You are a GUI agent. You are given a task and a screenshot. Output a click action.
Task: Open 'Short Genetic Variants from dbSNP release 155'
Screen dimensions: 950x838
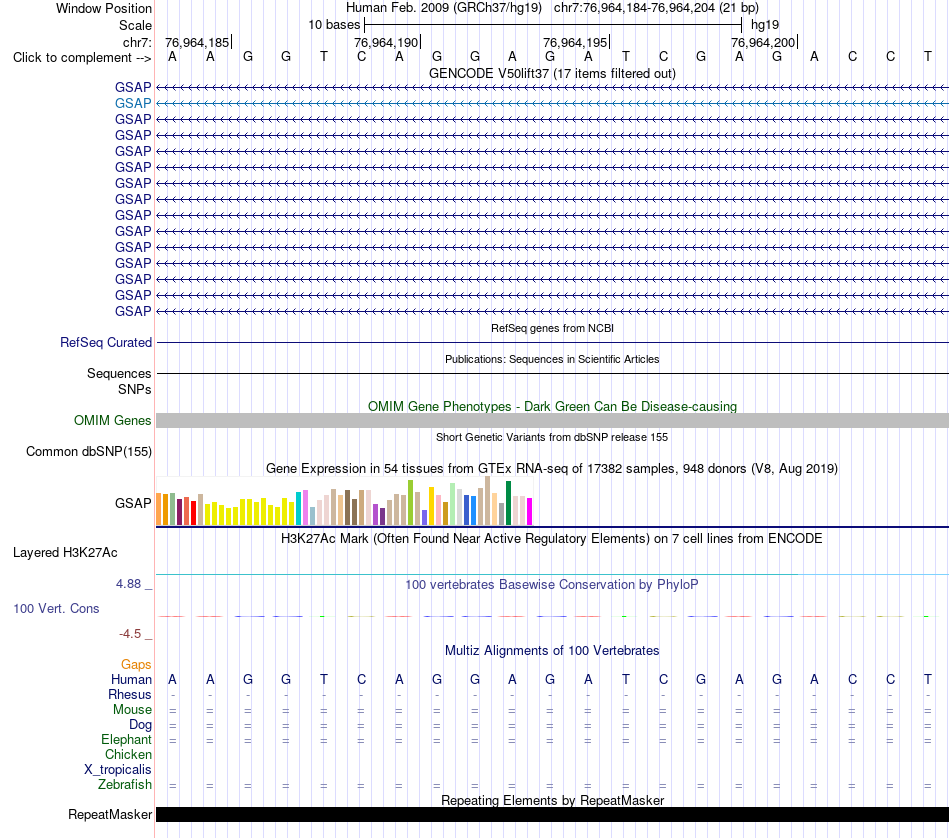pos(552,437)
